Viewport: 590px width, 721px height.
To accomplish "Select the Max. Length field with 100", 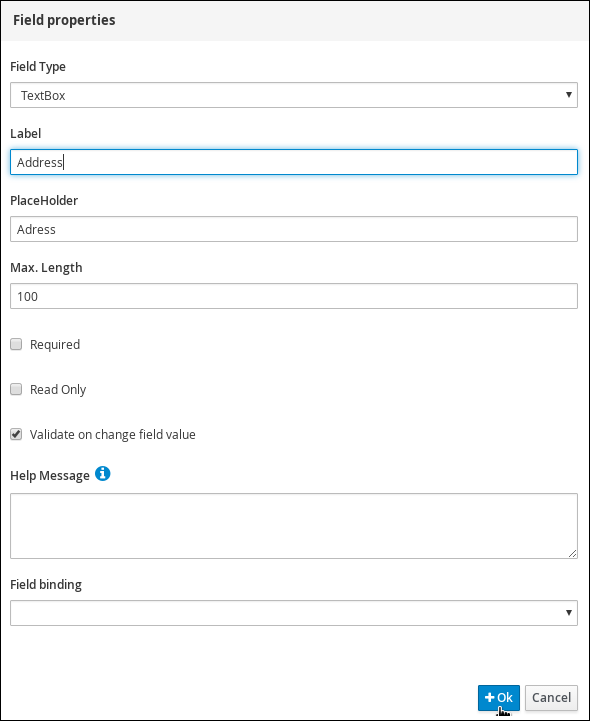I will click(x=294, y=296).
